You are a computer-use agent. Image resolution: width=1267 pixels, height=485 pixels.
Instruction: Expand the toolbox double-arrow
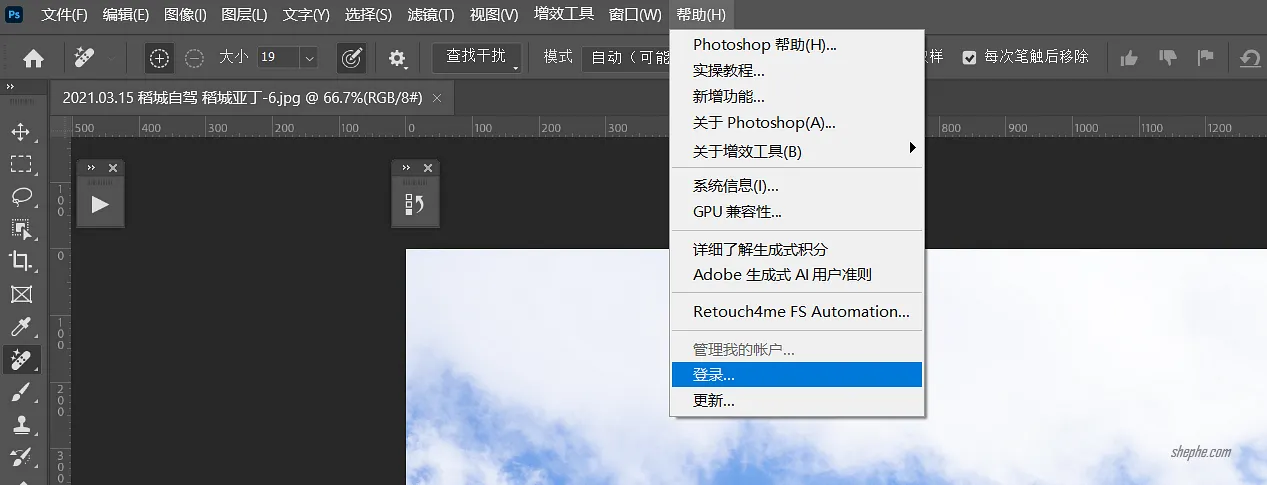click(11, 87)
